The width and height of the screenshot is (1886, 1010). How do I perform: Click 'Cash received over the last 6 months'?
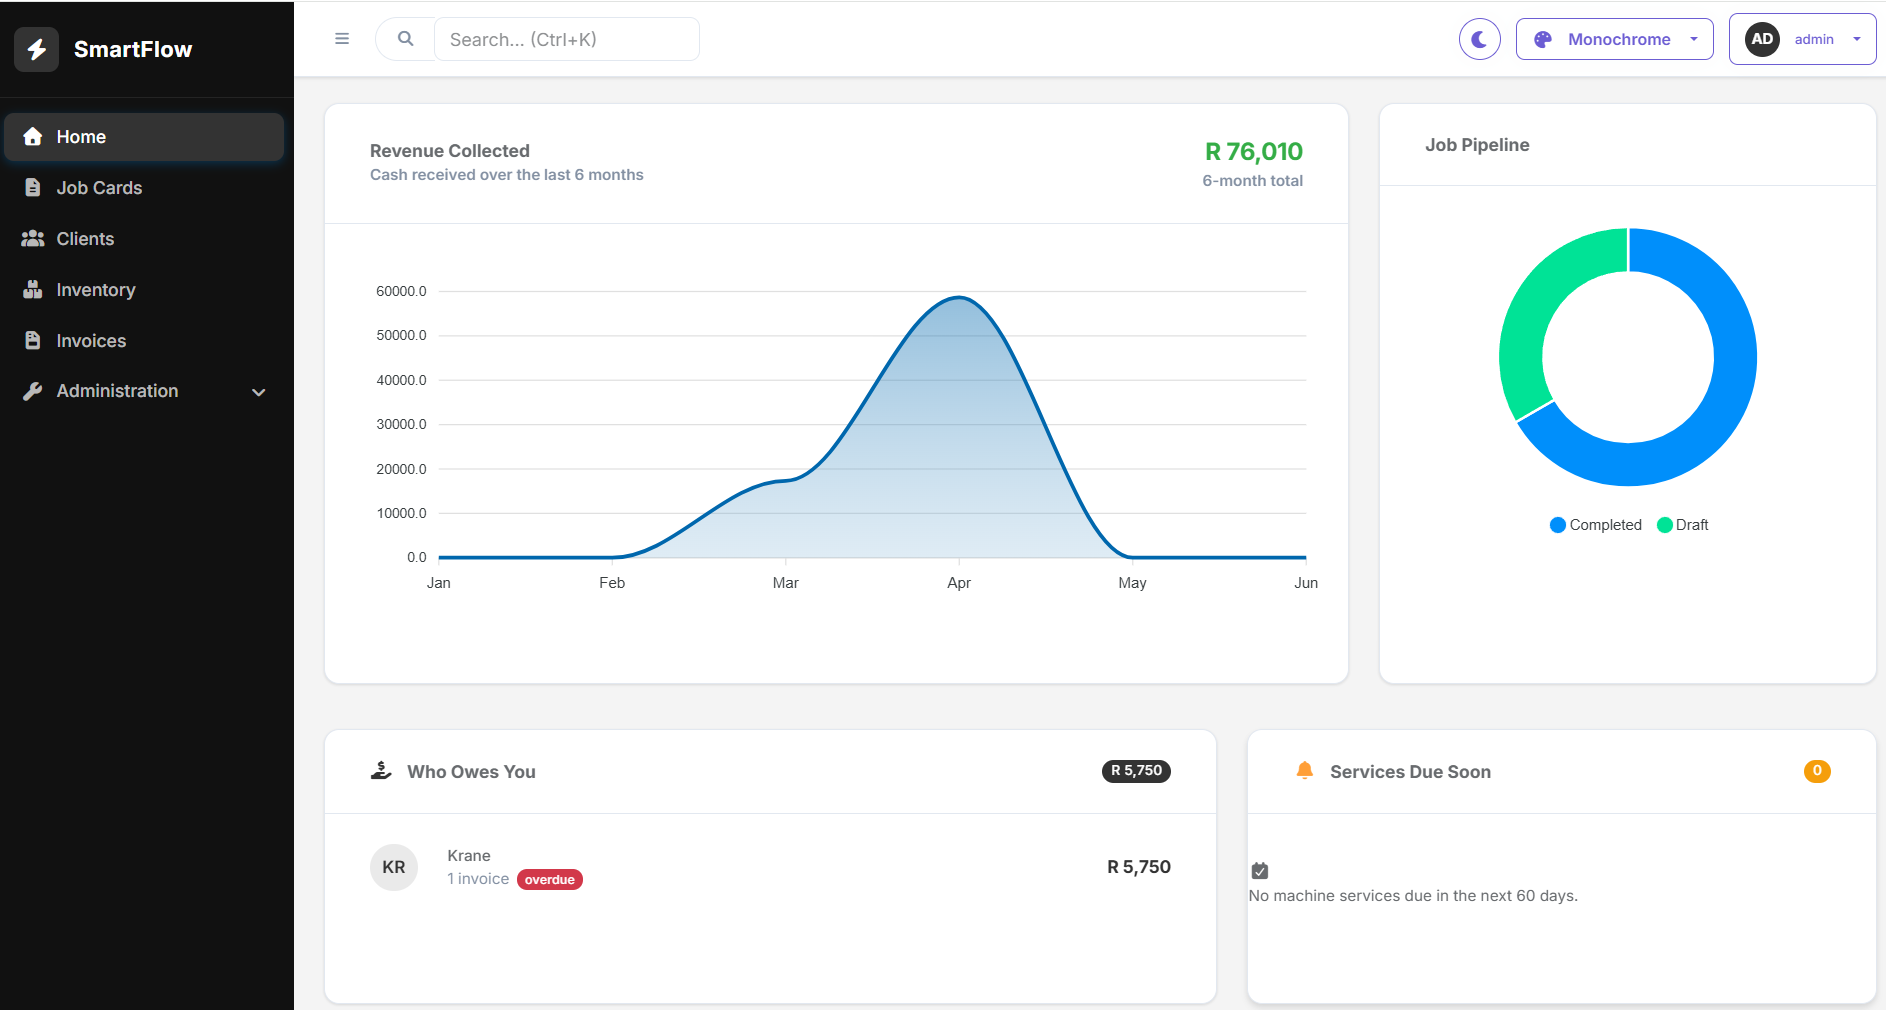pos(507,175)
